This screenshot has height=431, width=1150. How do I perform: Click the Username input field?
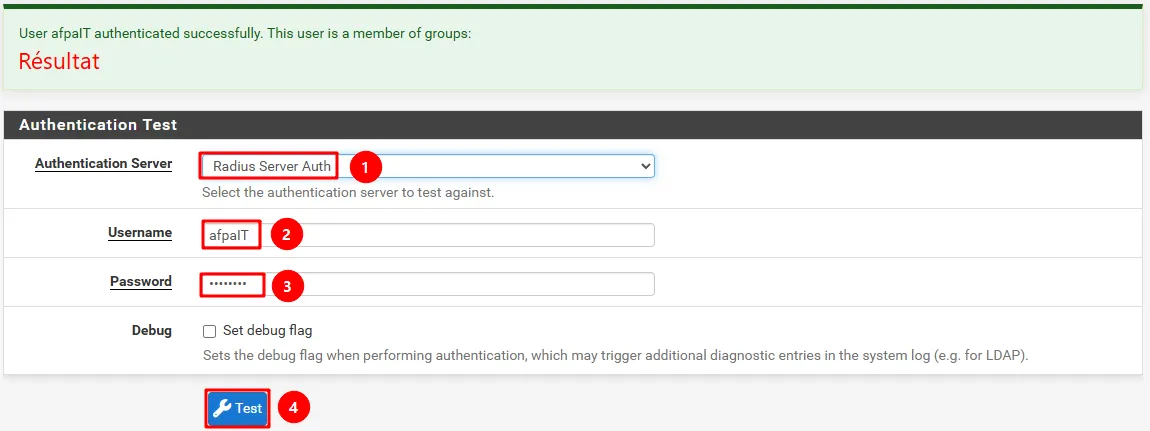click(428, 235)
